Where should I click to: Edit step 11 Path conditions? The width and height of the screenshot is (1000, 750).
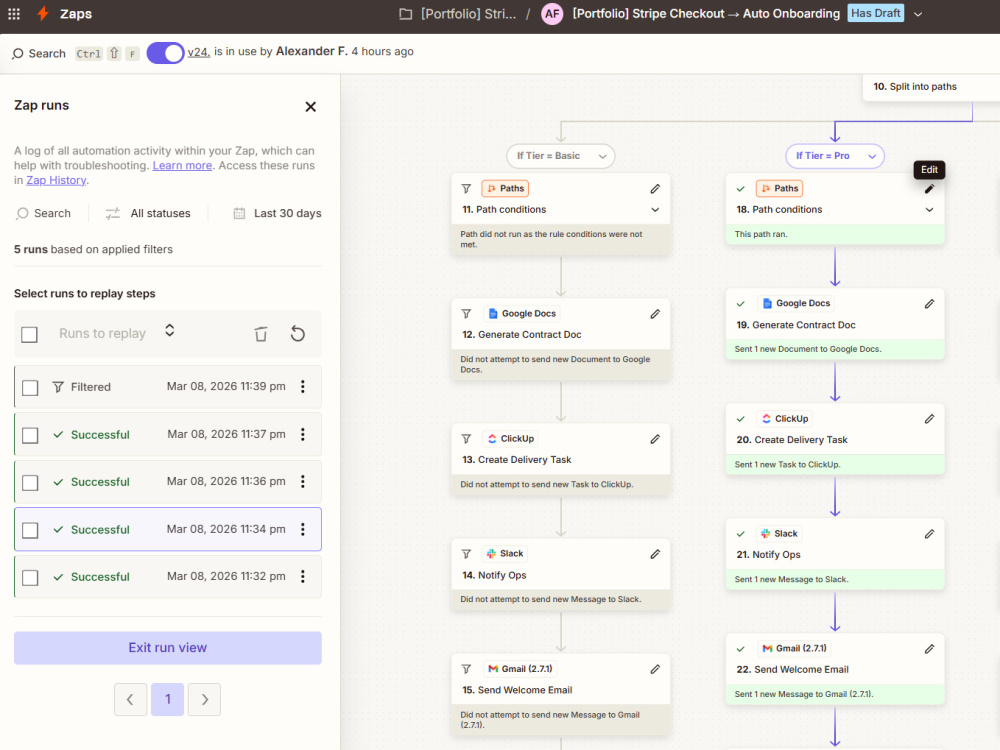655,189
